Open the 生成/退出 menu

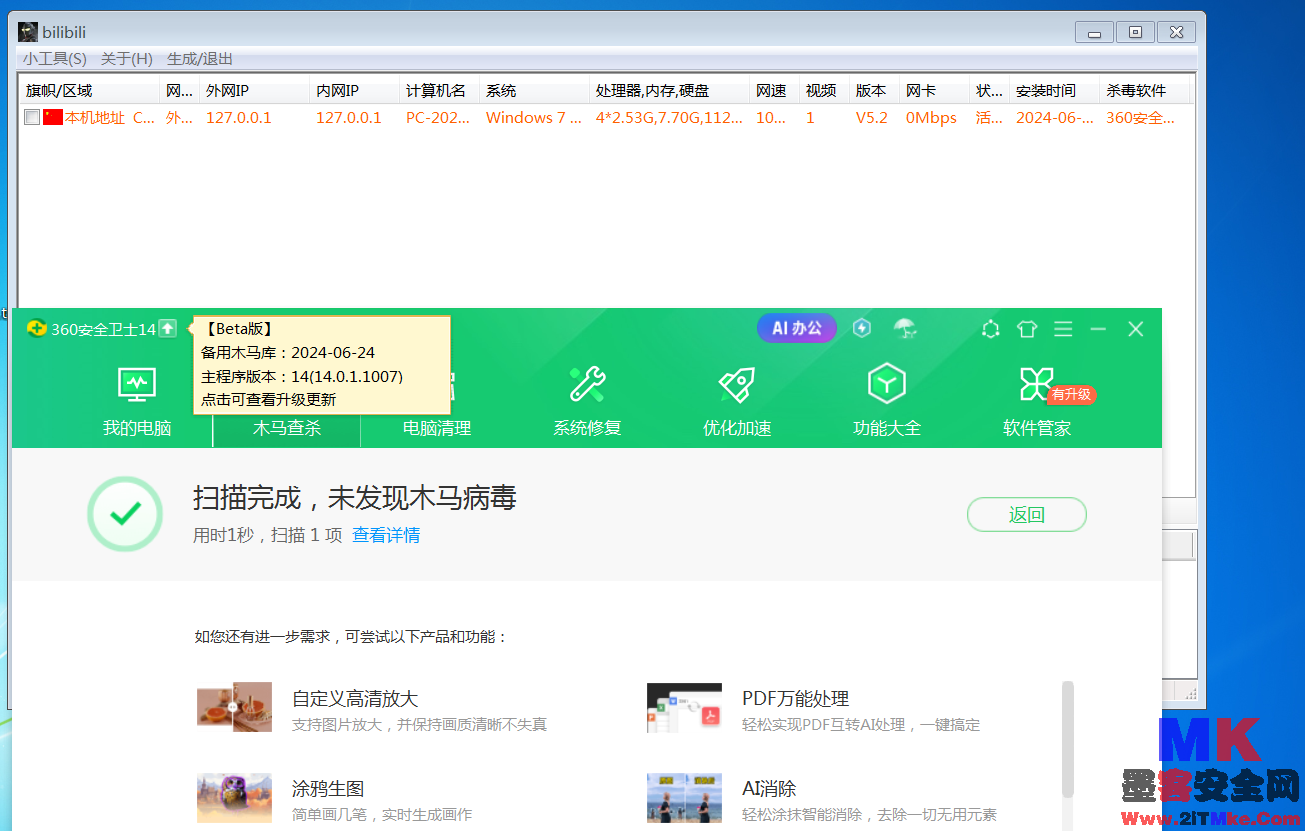(200, 59)
